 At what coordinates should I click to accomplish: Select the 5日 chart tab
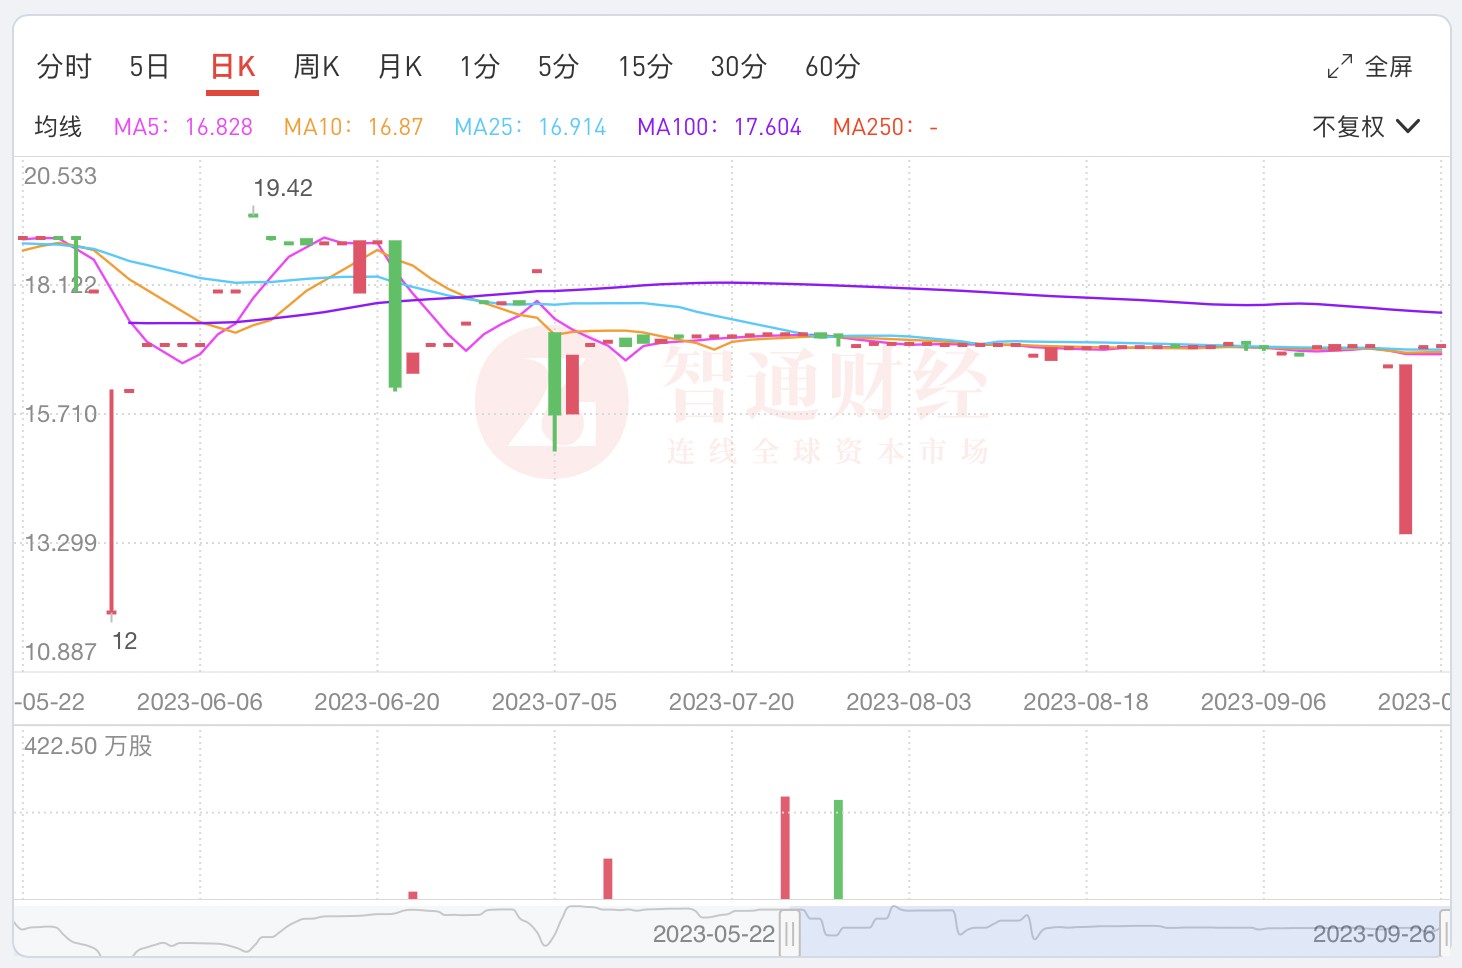[149, 67]
